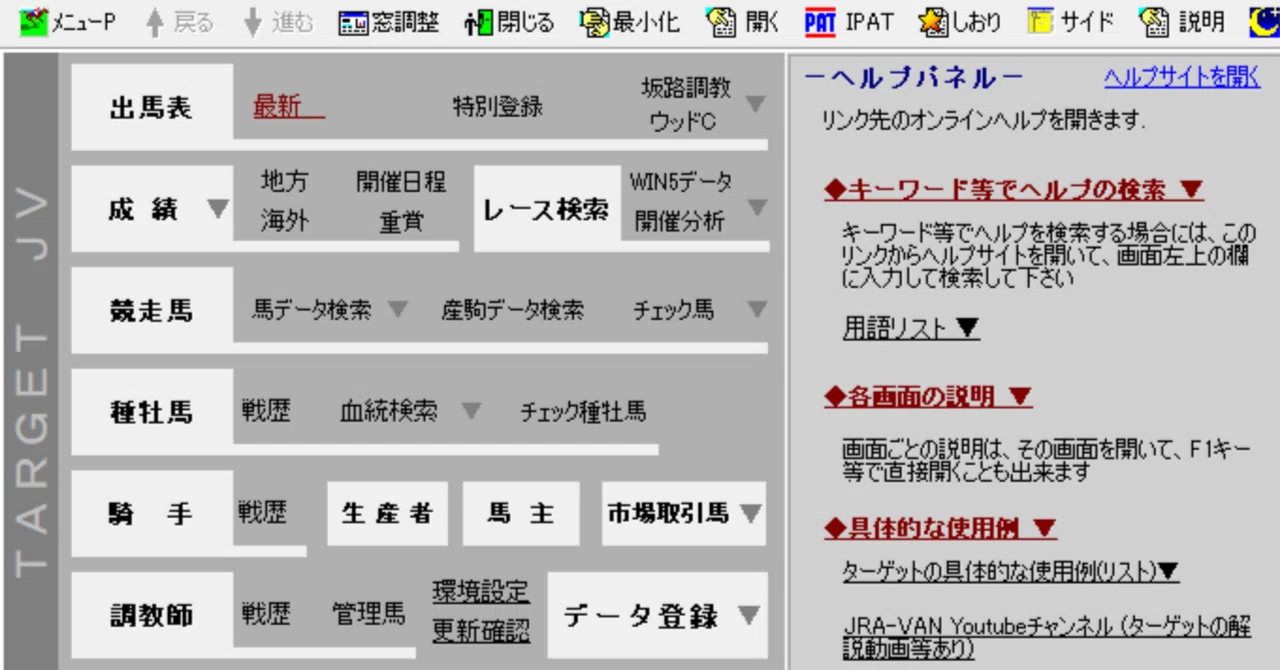Click the 更新確認 link
This screenshot has width=1280, height=670.
[481, 631]
